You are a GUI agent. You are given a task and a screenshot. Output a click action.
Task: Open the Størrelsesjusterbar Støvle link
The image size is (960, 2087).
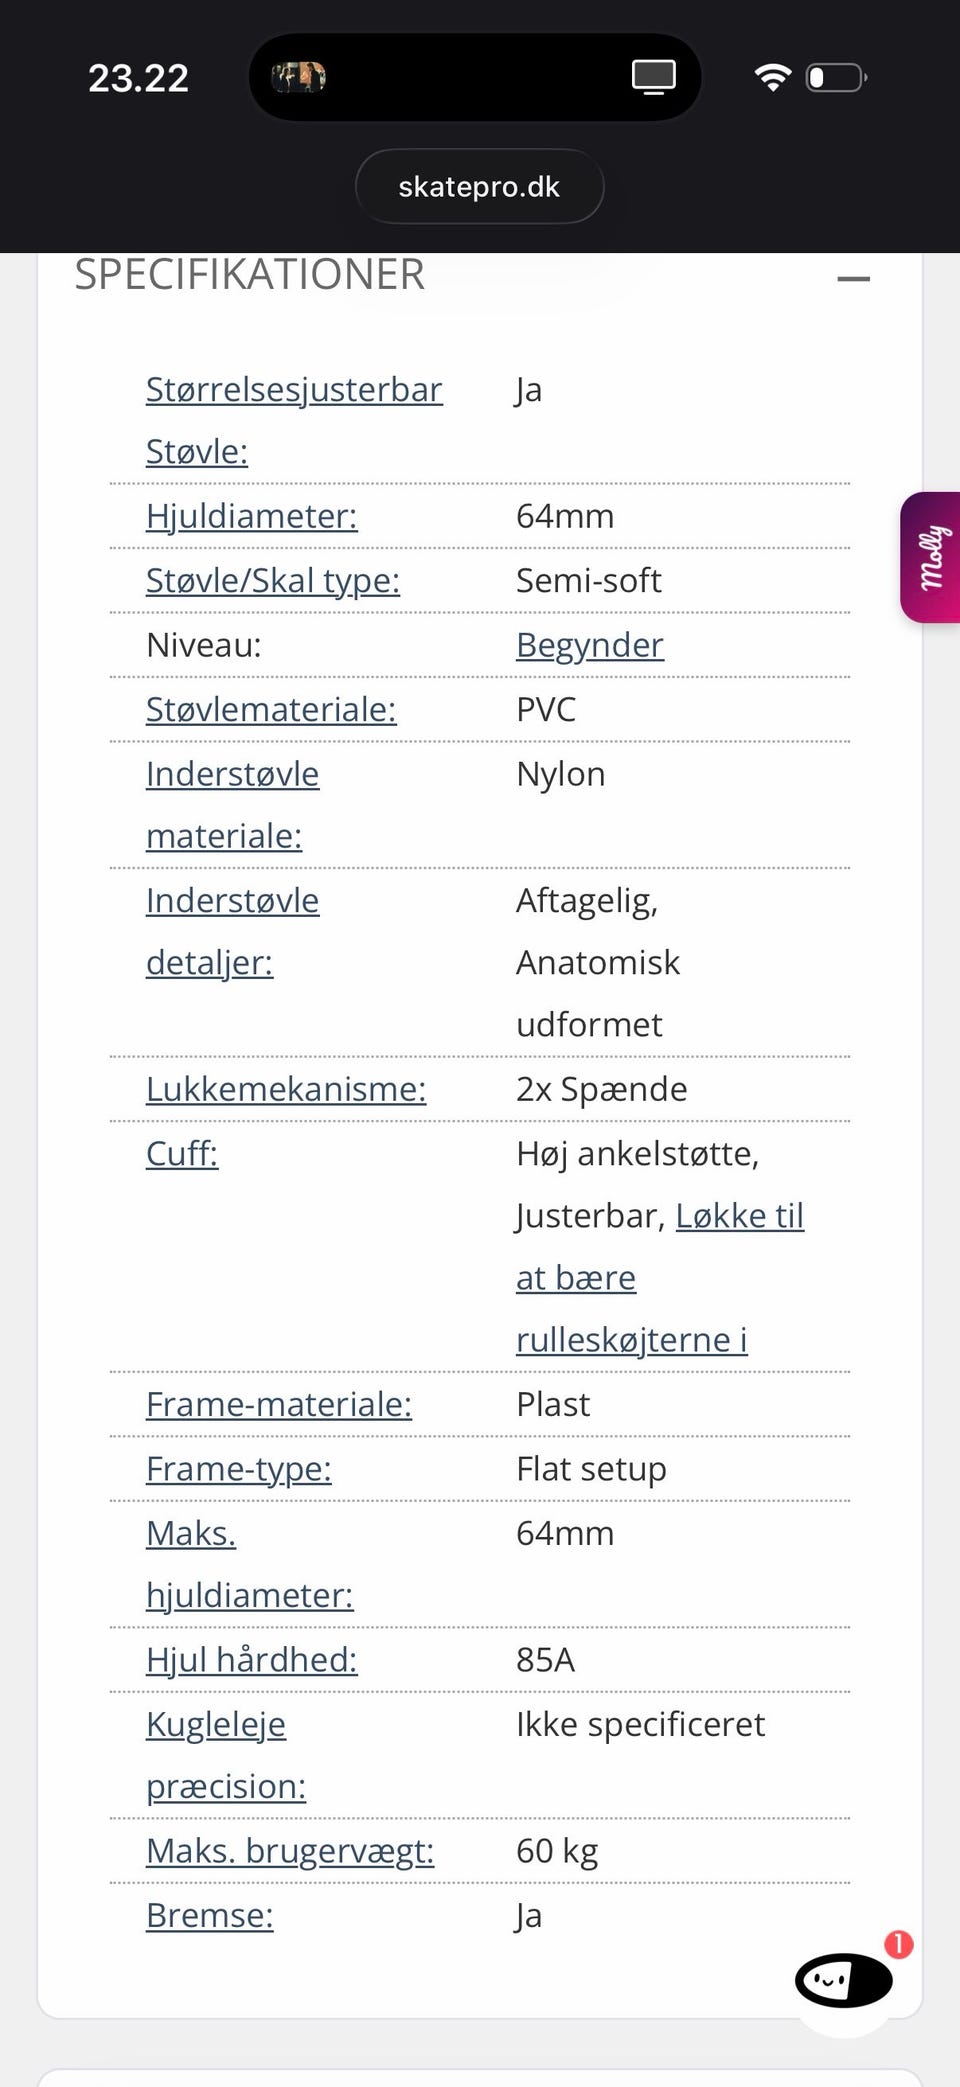point(294,420)
